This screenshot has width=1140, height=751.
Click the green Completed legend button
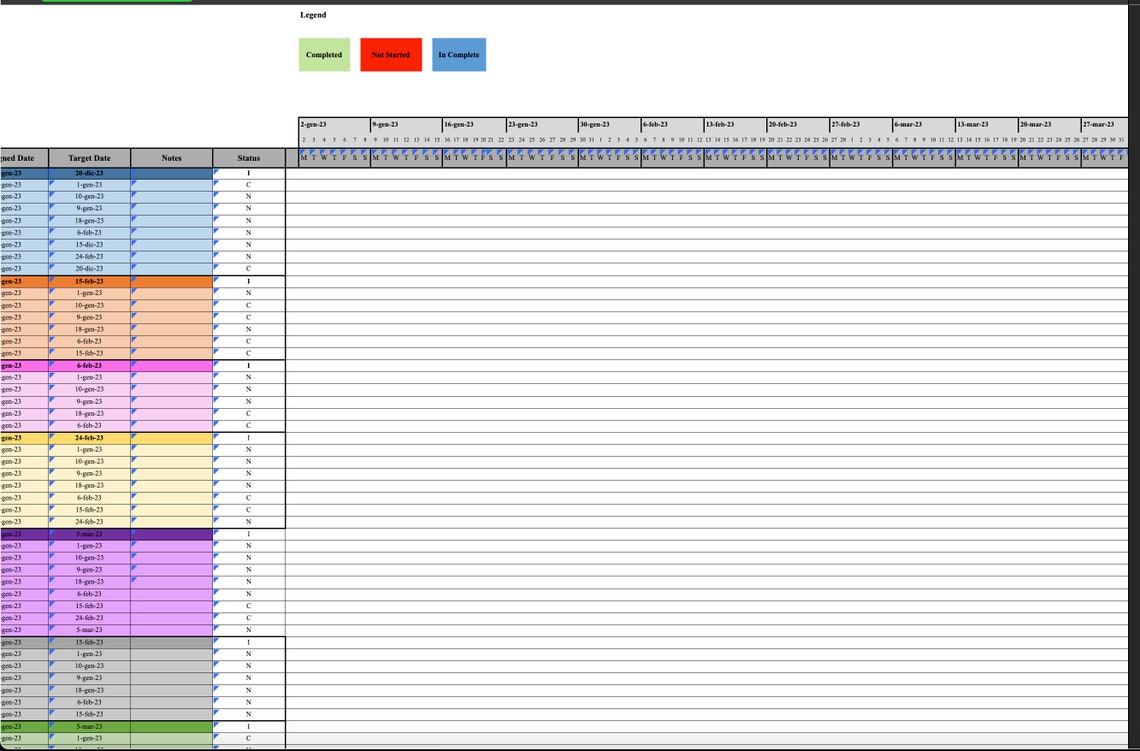pos(322,55)
